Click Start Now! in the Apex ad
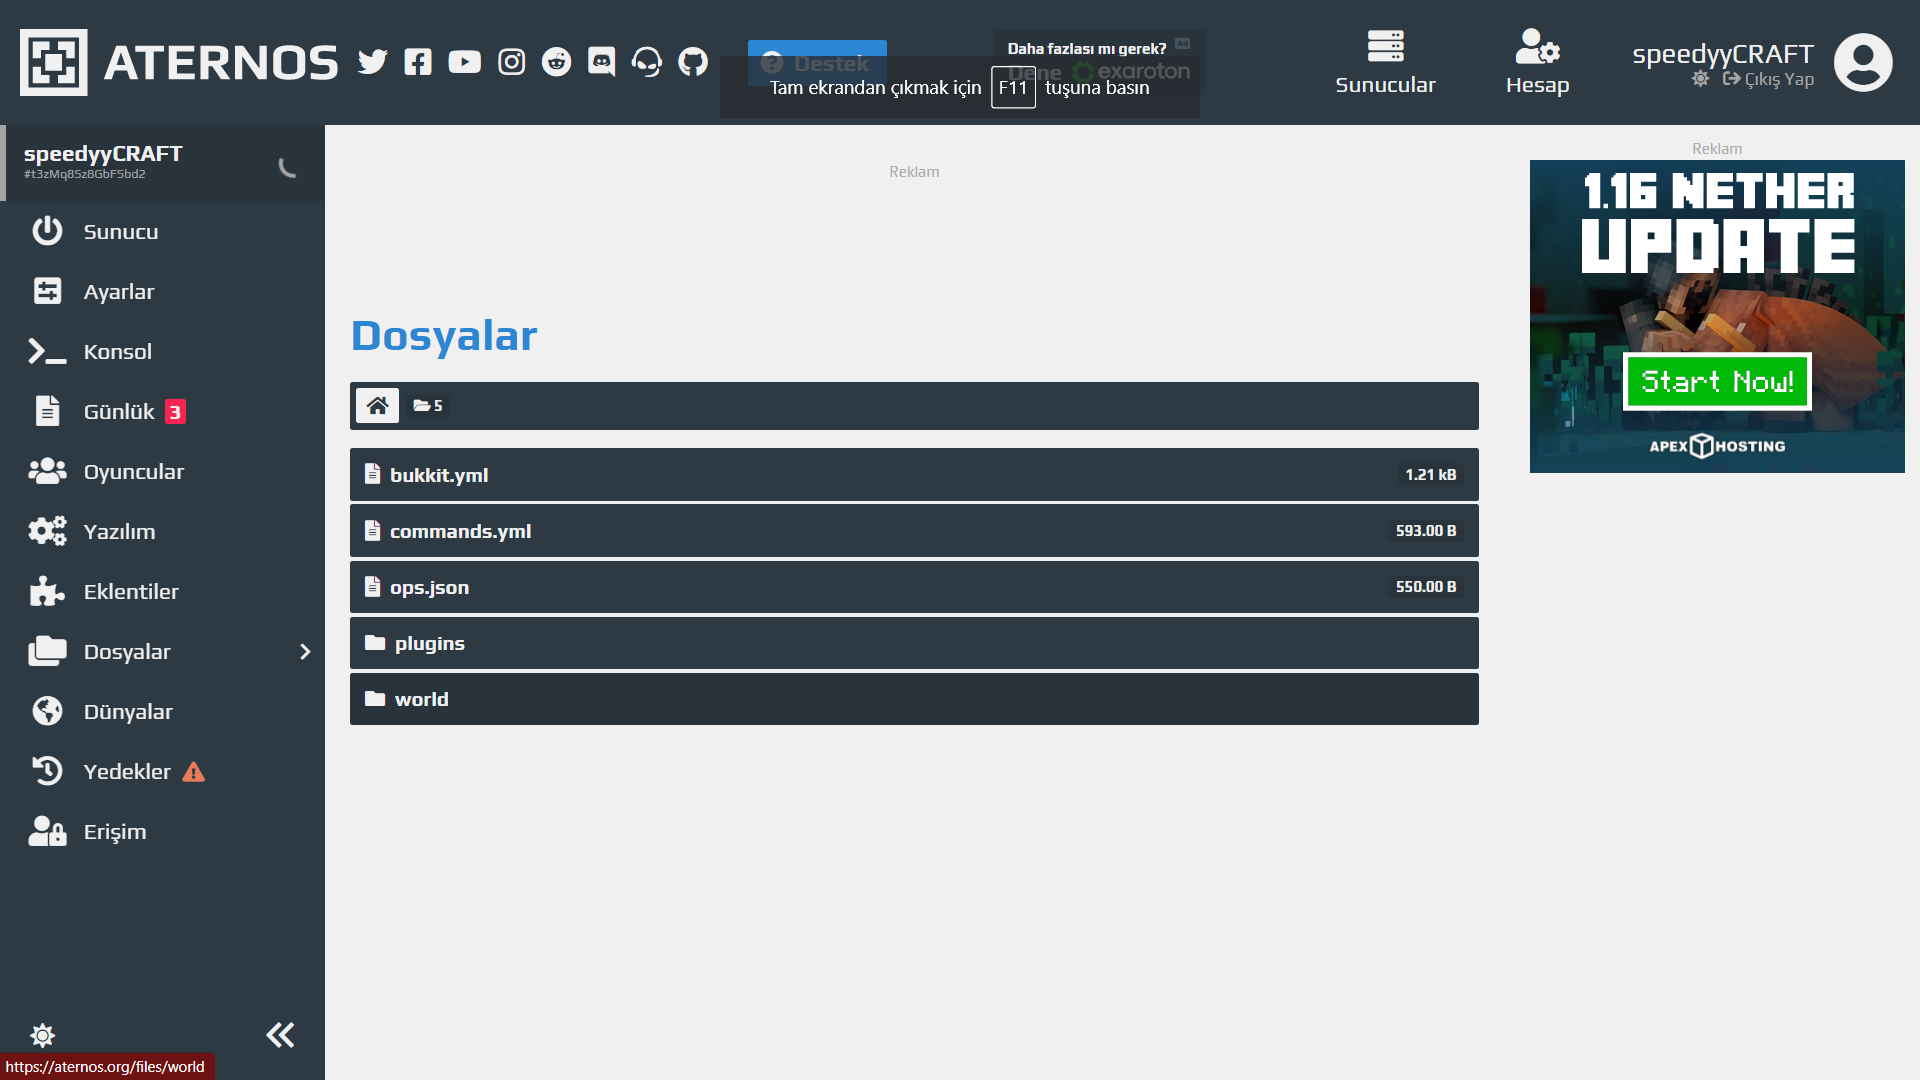Viewport: 1920px width, 1080px height. (x=1717, y=381)
